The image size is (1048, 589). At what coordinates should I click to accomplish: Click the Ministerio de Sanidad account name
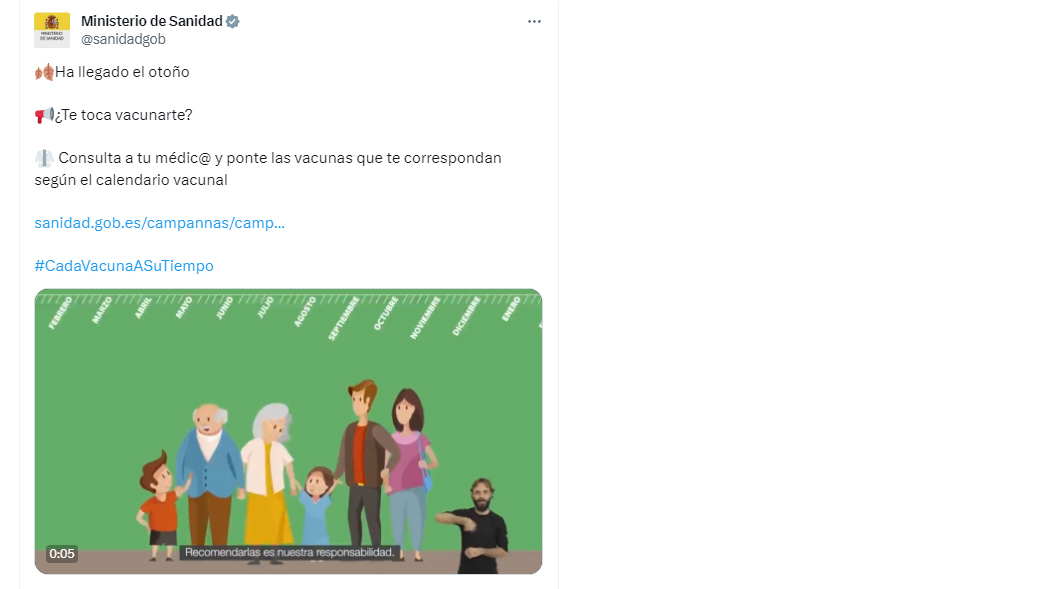152,21
